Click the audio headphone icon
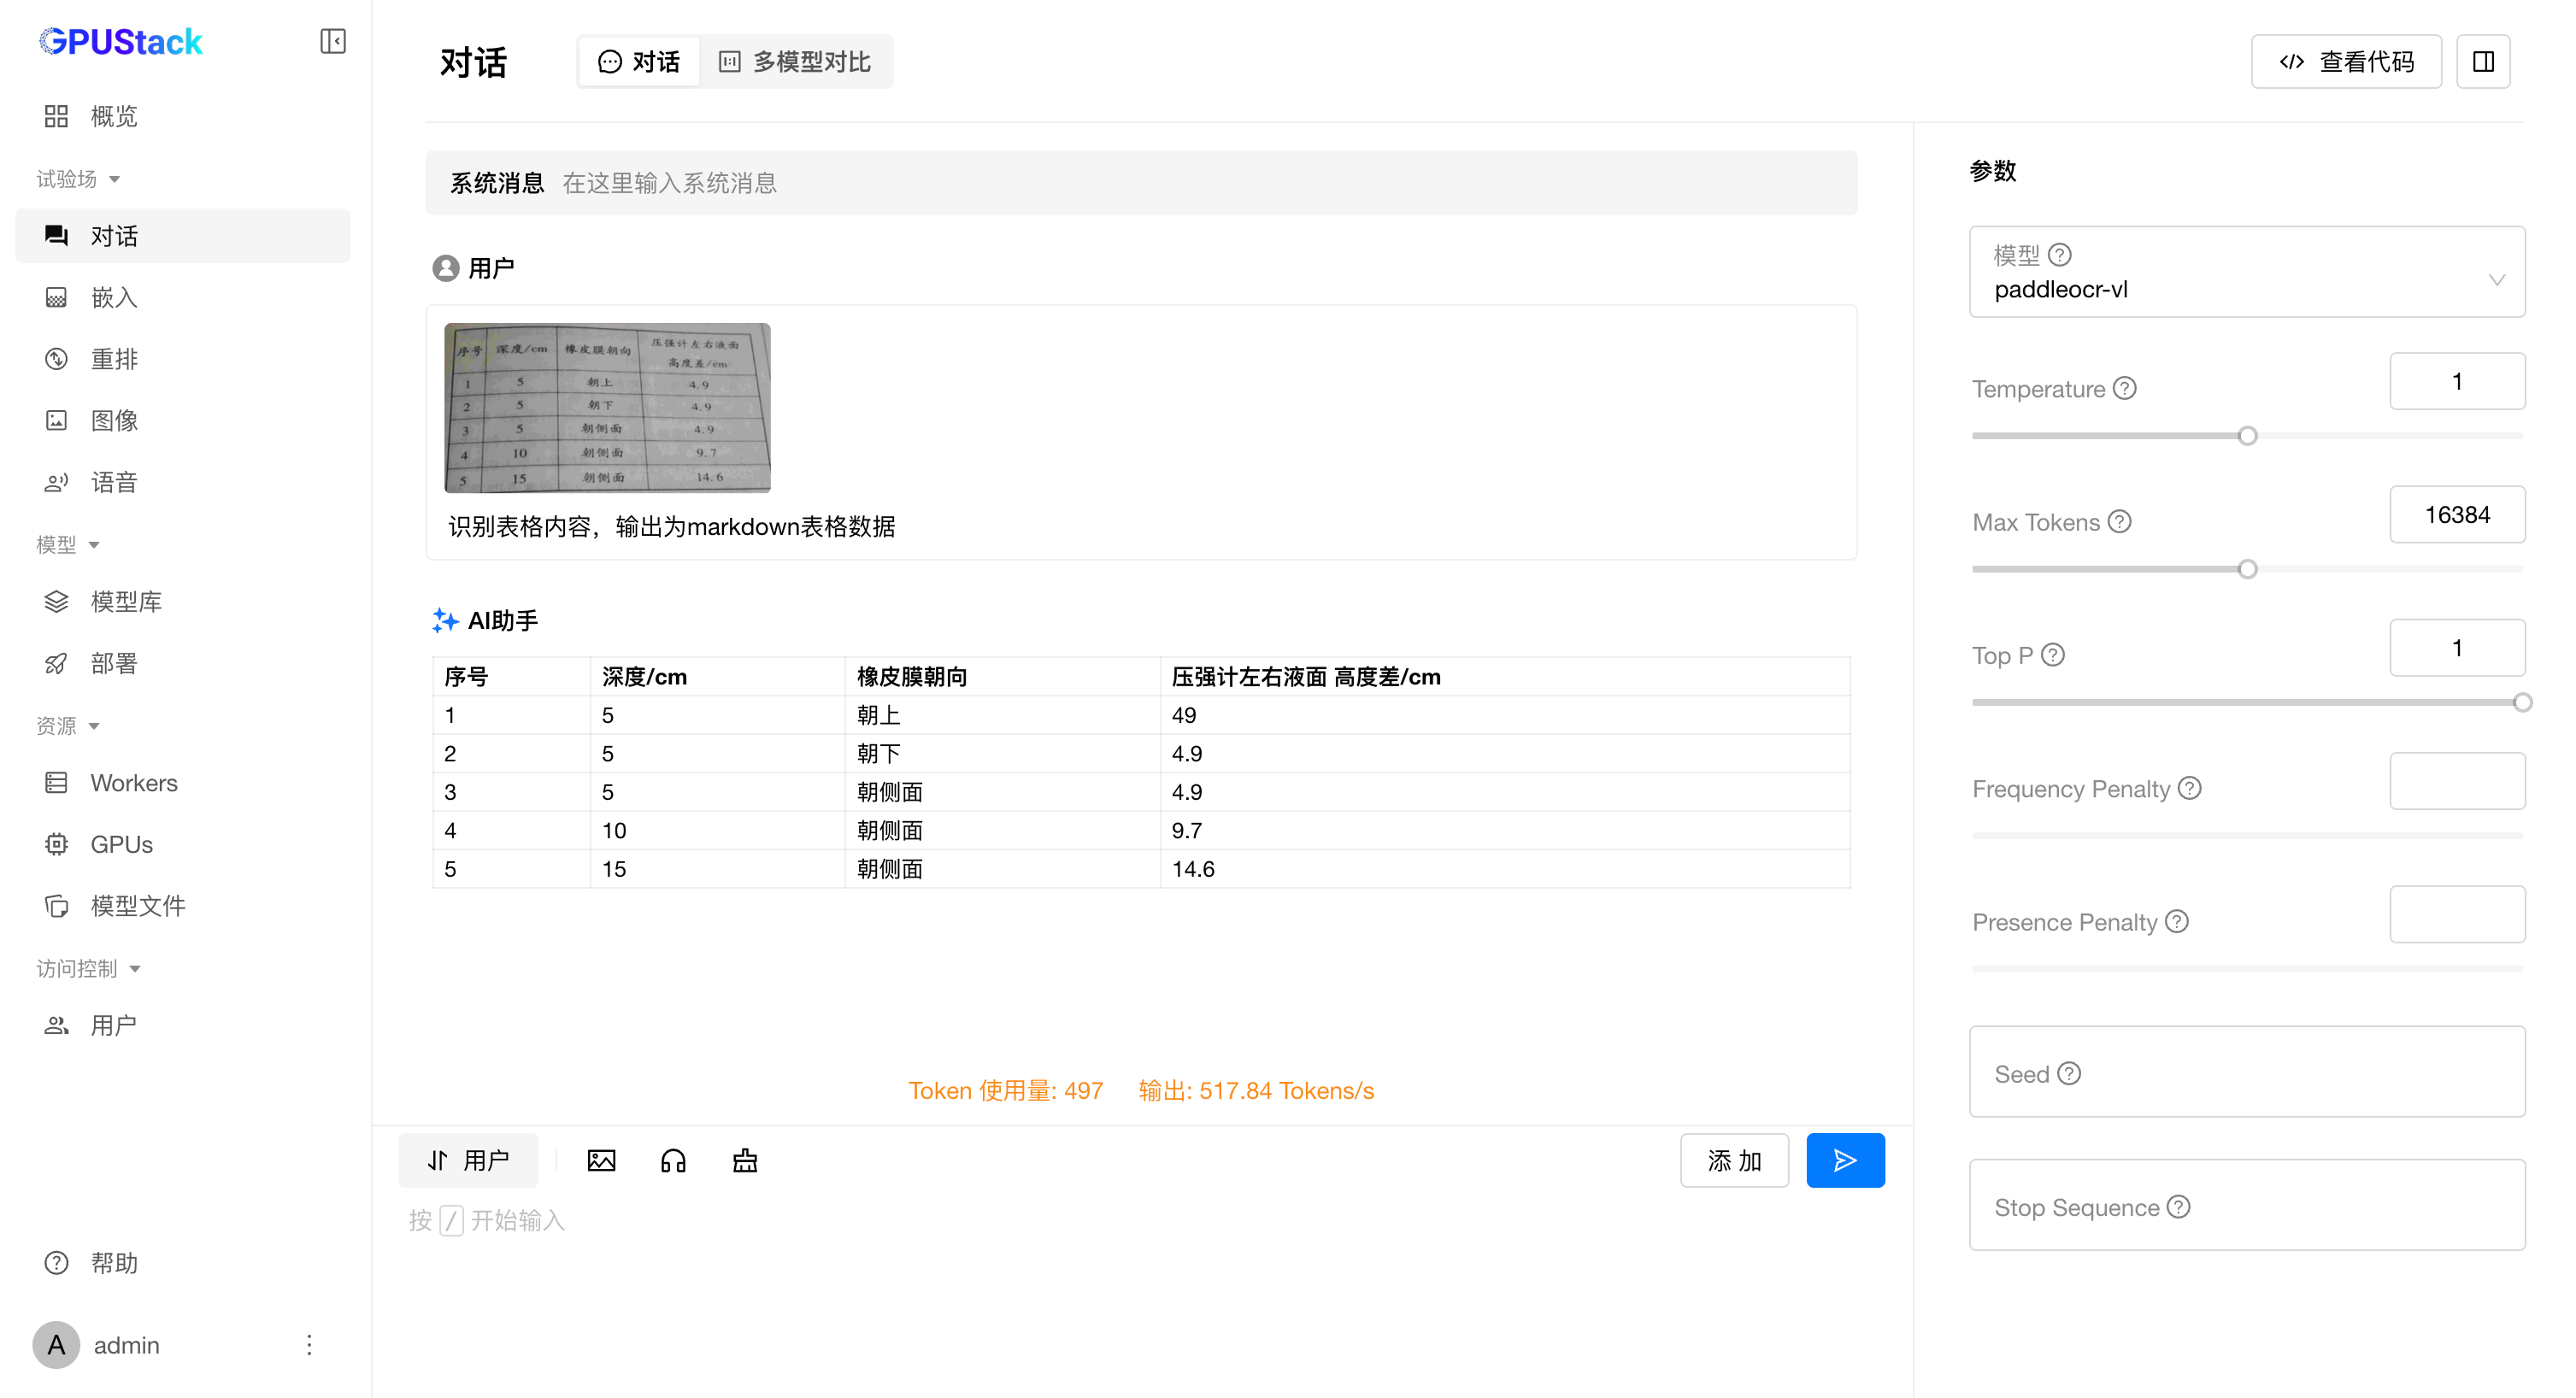Image resolution: width=2576 pixels, height=1398 pixels. (x=673, y=1160)
